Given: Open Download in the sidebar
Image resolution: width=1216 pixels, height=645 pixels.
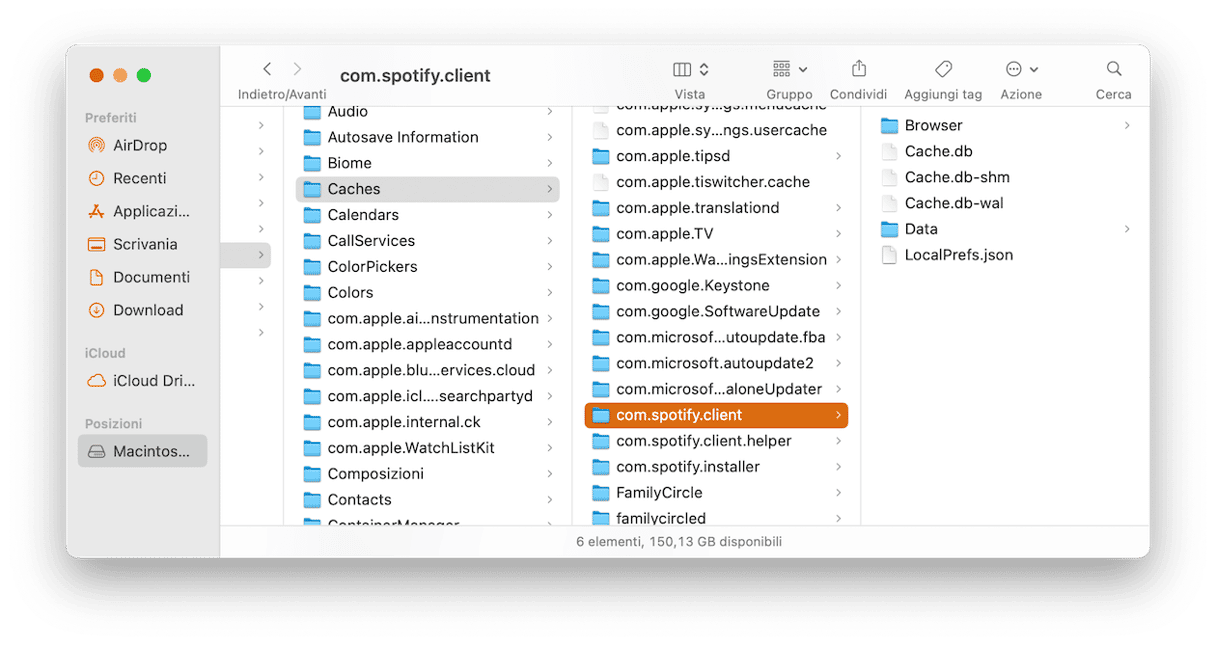Looking at the screenshot, I should point(142,310).
